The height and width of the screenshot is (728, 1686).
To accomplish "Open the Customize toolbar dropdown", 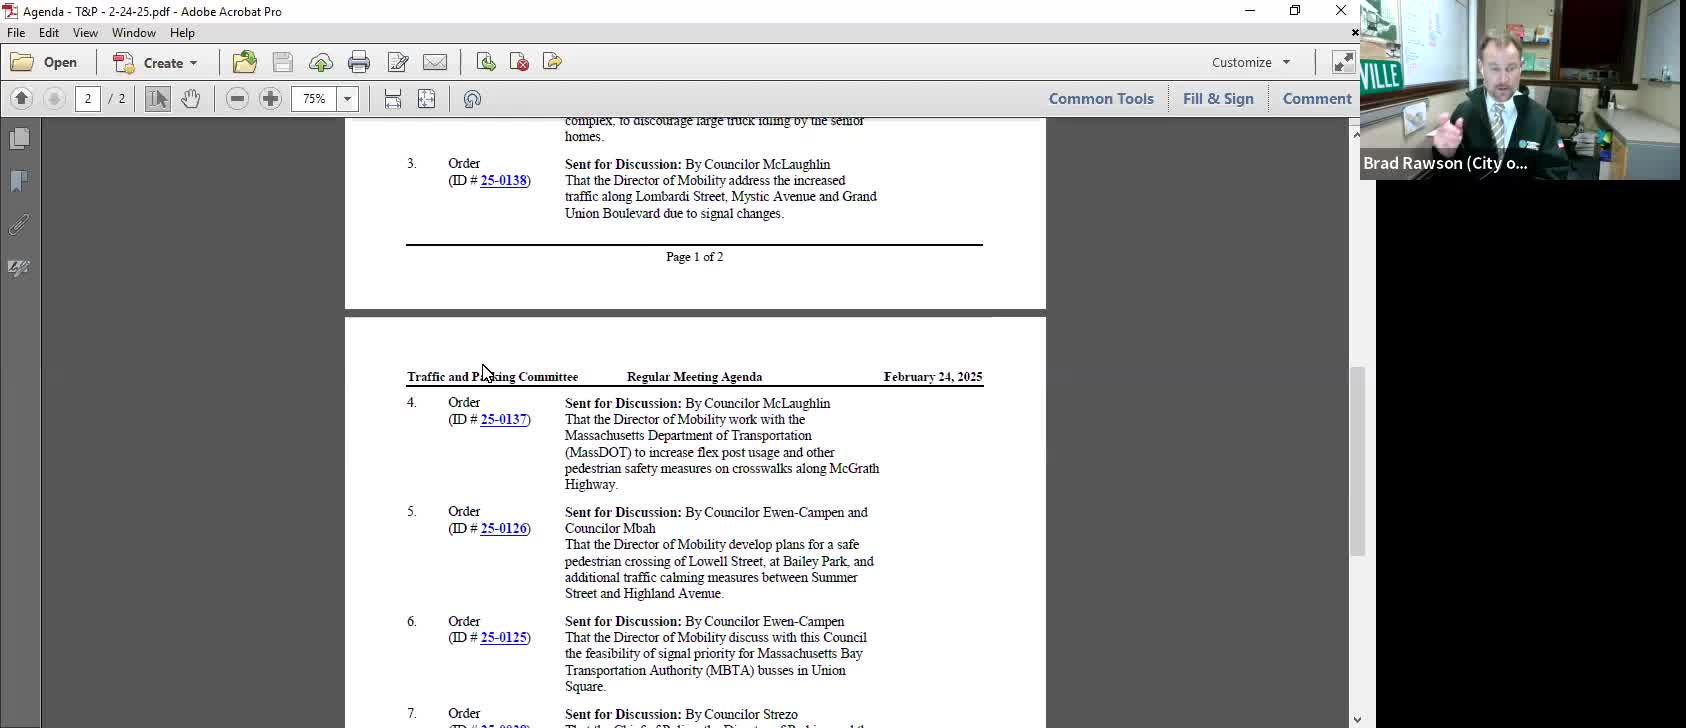I will pyautogui.click(x=1251, y=62).
